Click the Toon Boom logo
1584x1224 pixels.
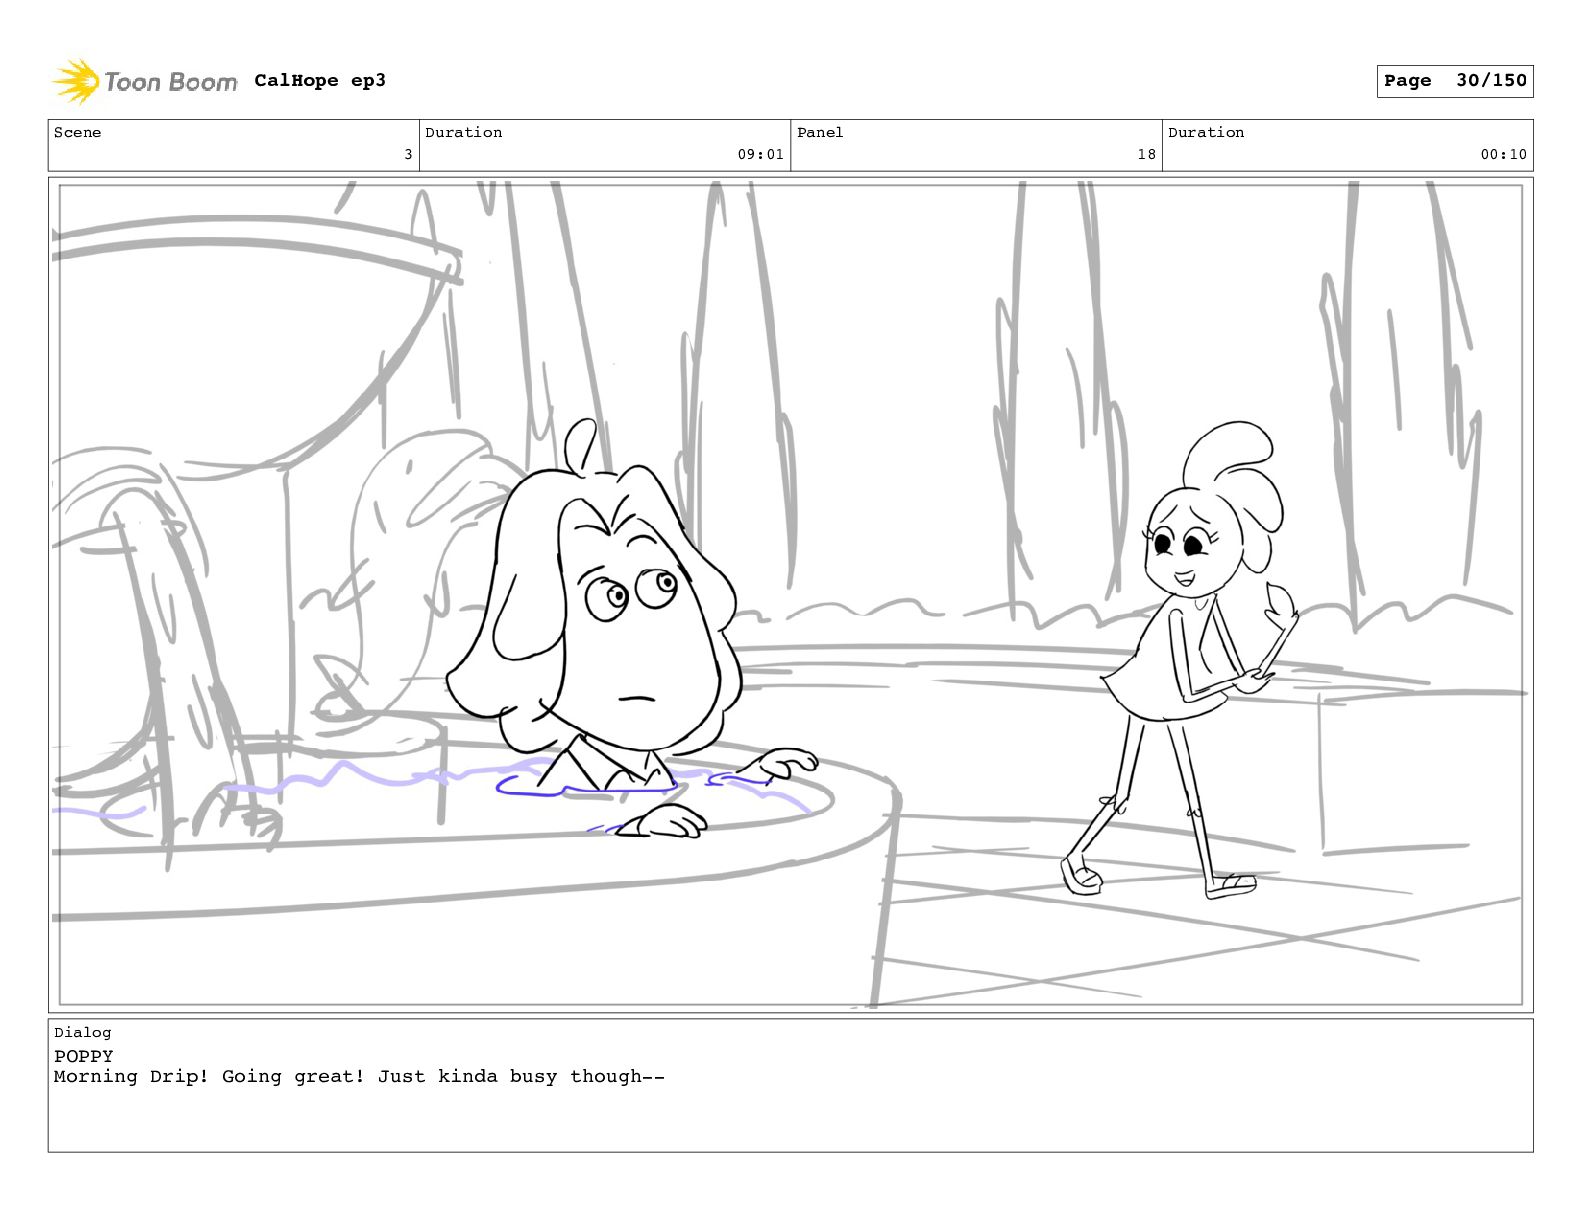[145, 81]
